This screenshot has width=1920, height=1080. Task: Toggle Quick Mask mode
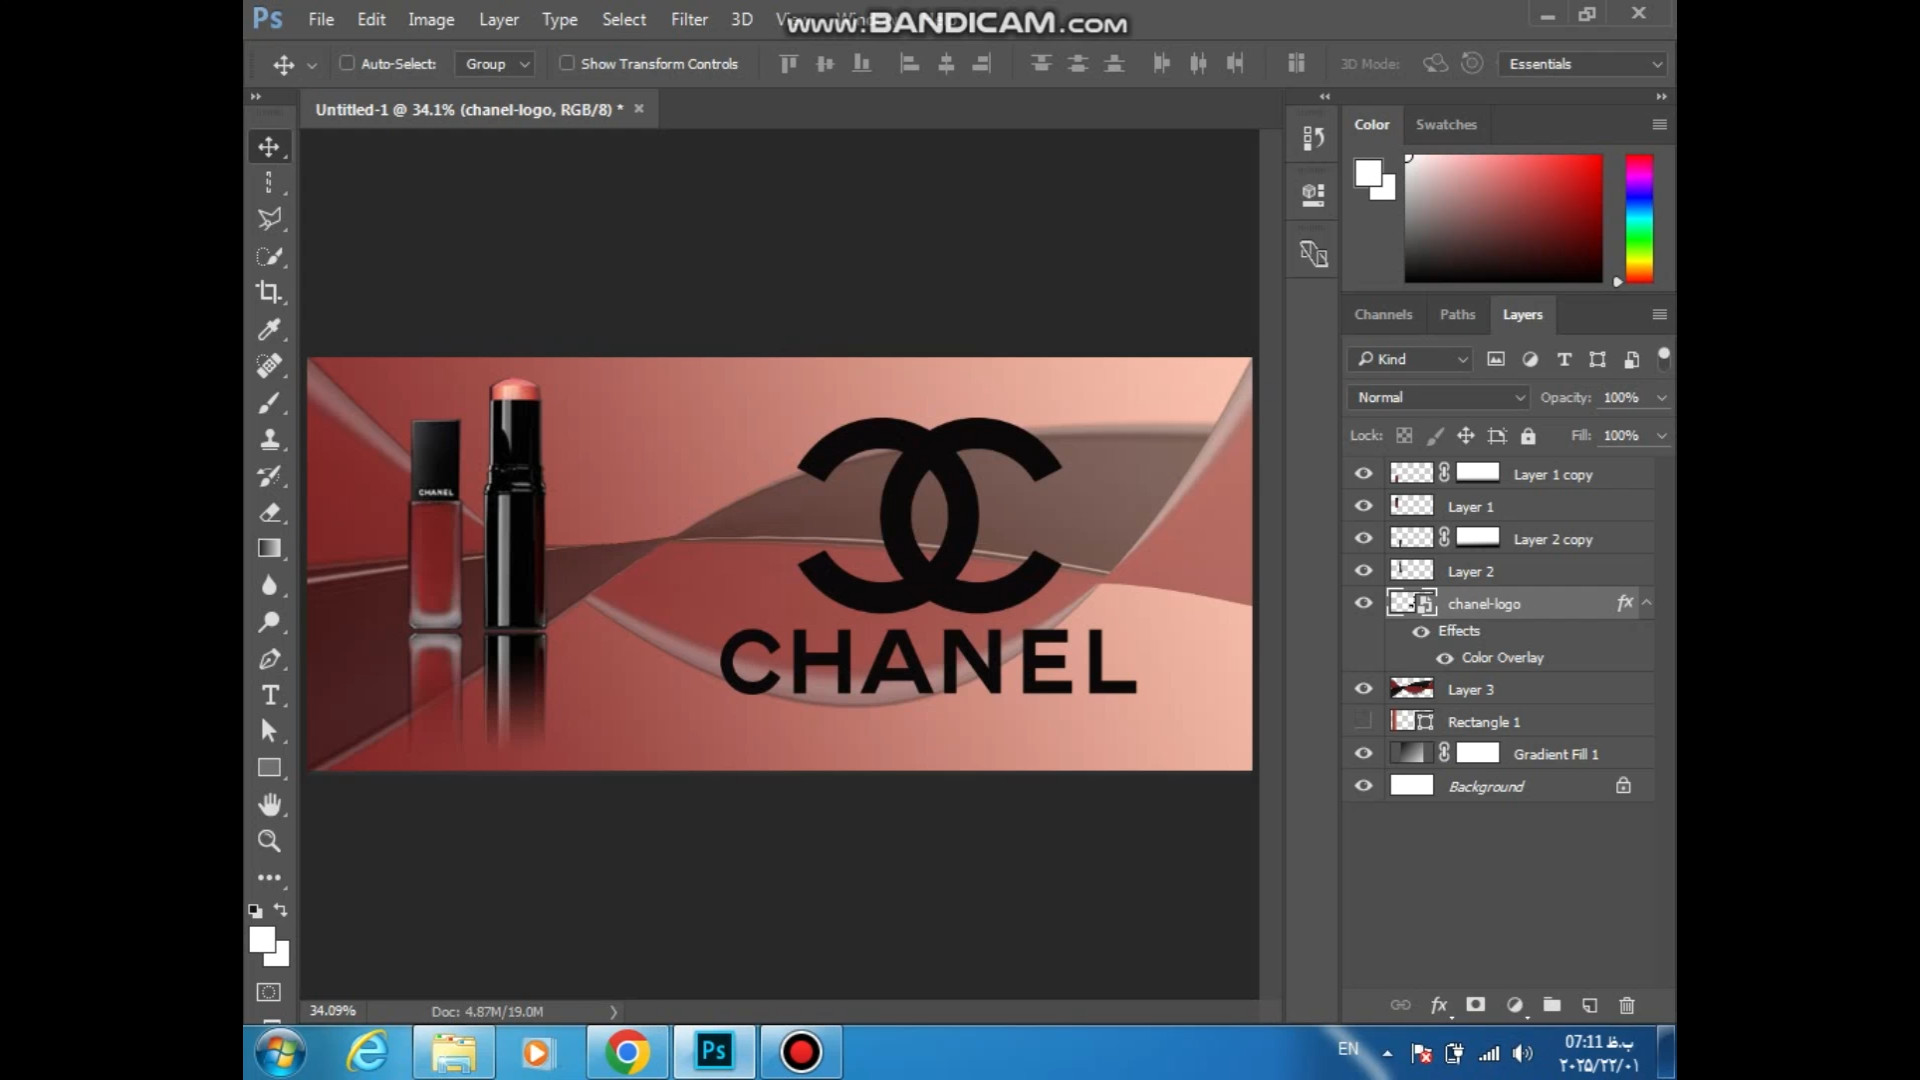tap(269, 992)
